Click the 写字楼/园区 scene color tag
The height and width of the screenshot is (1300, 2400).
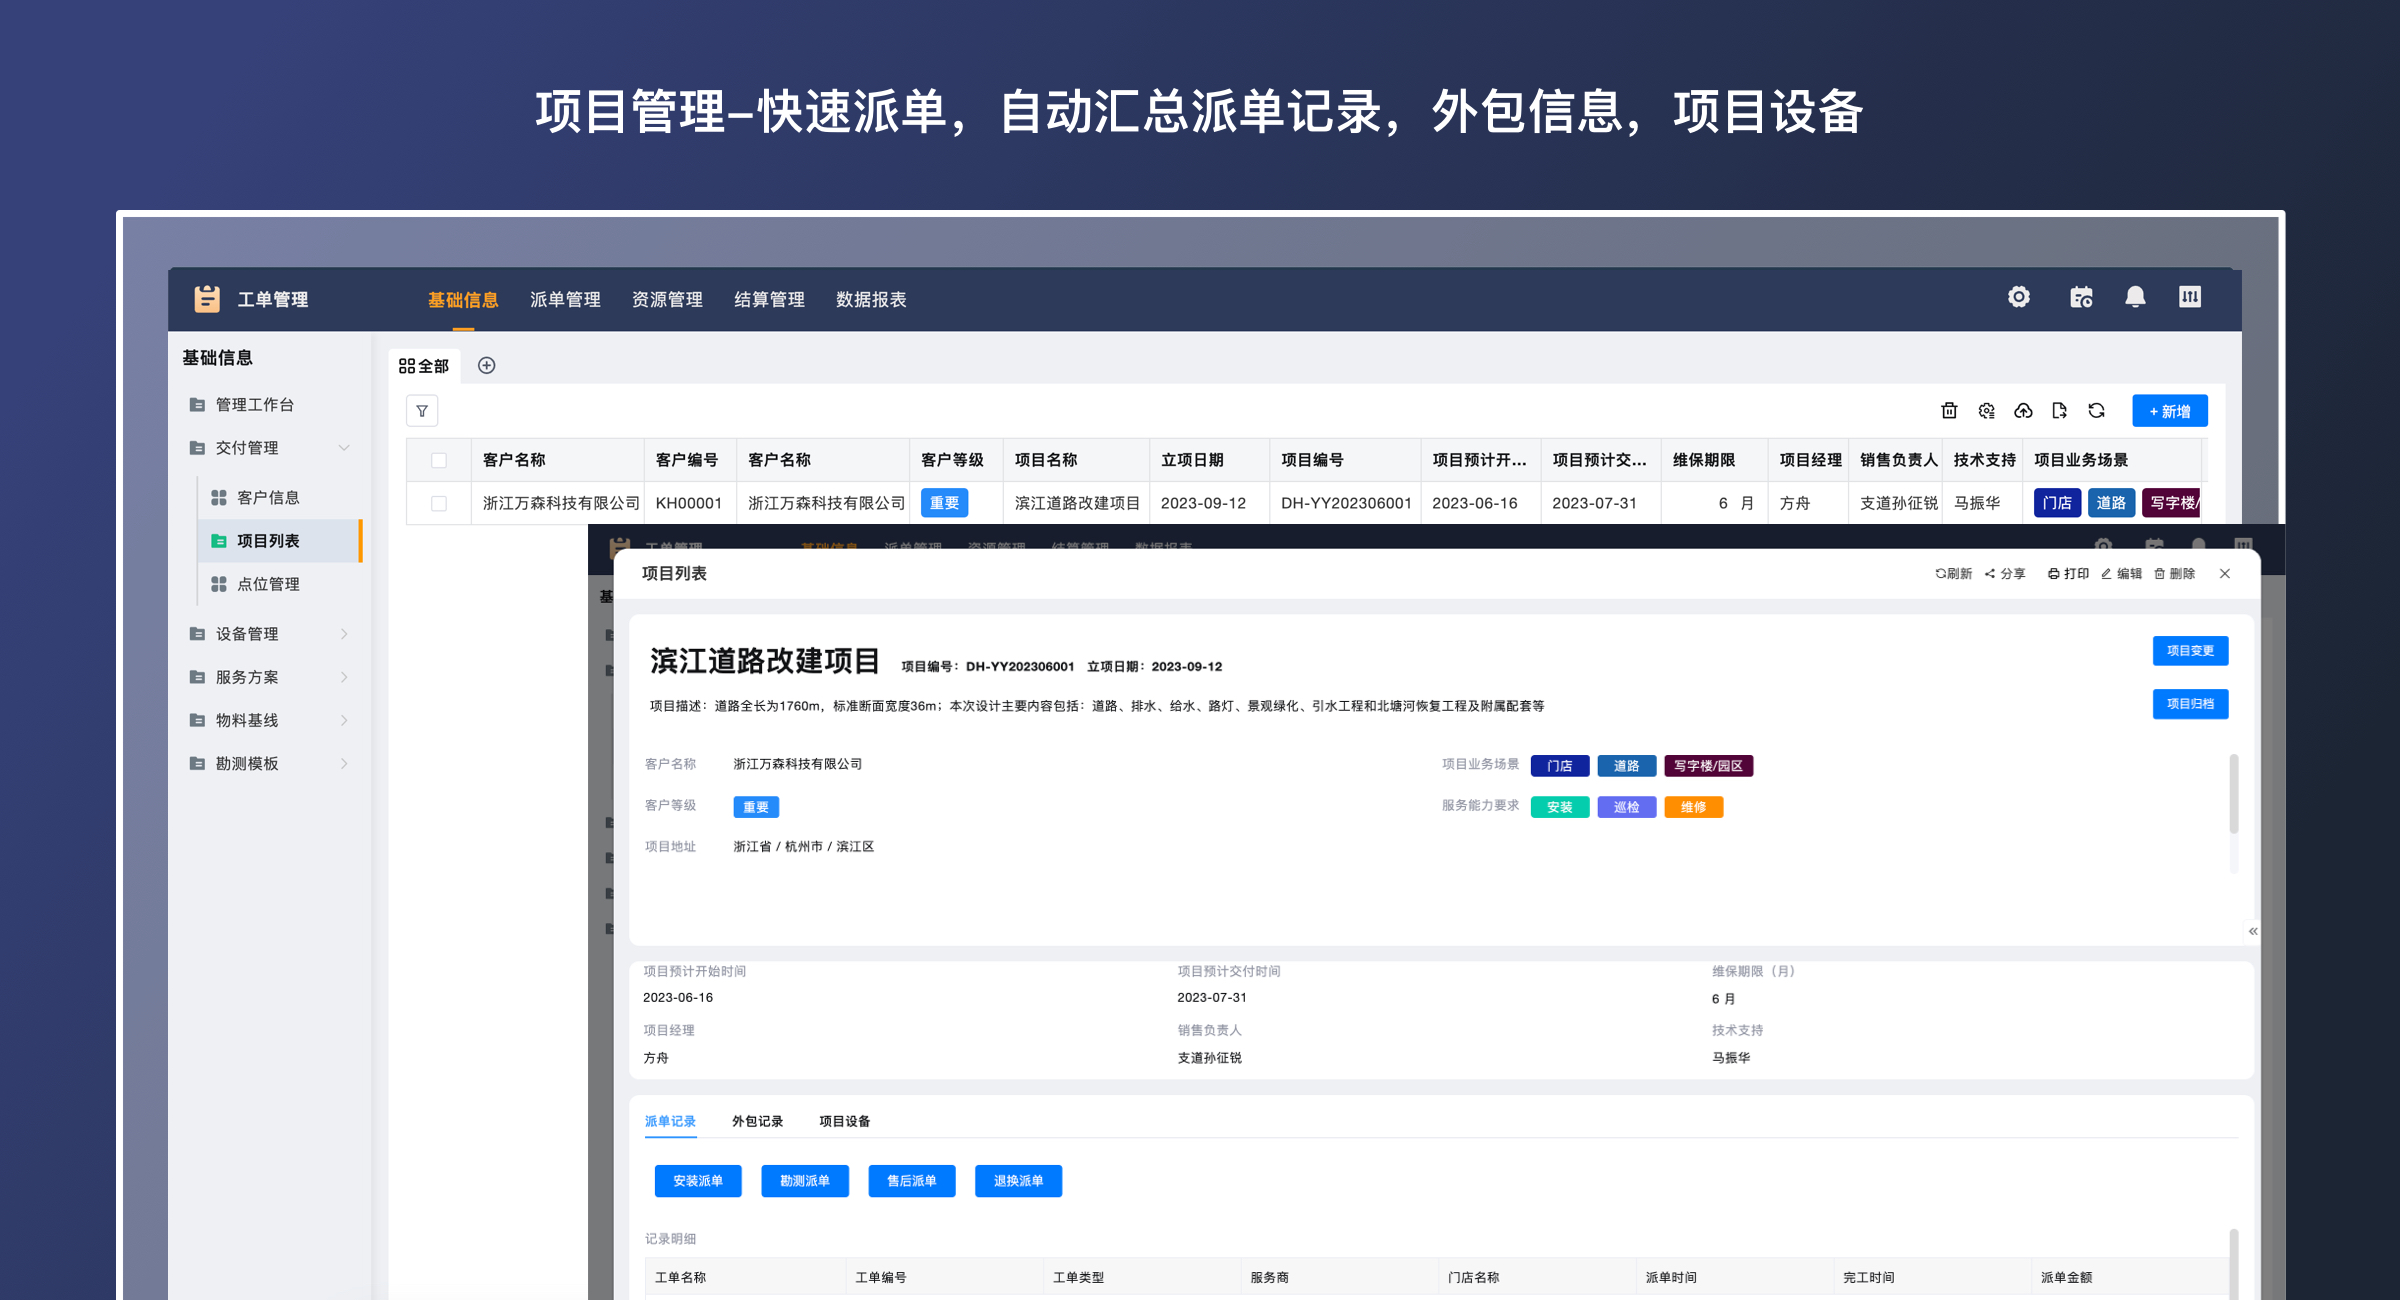(1707, 766)
